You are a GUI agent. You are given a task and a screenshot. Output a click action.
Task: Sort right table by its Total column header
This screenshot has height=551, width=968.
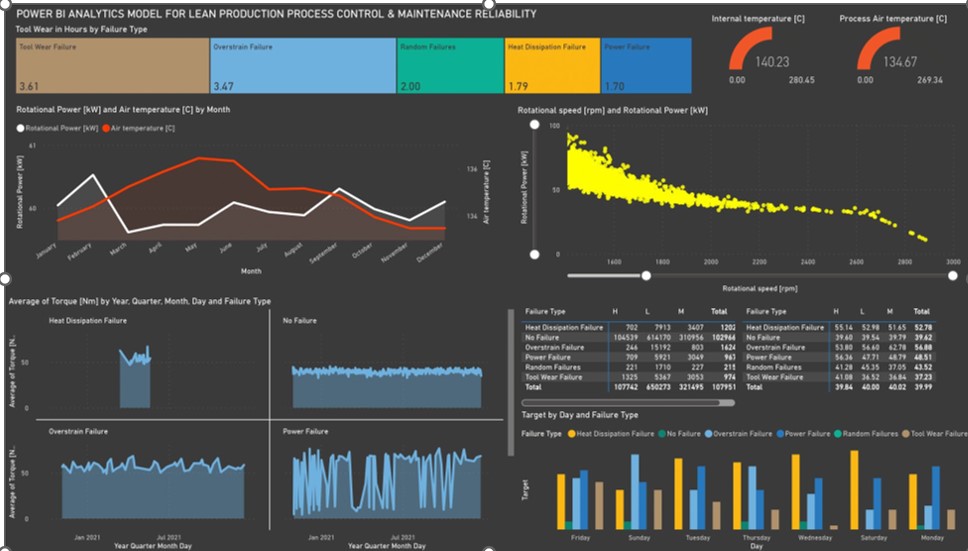[x=921, y=312]
